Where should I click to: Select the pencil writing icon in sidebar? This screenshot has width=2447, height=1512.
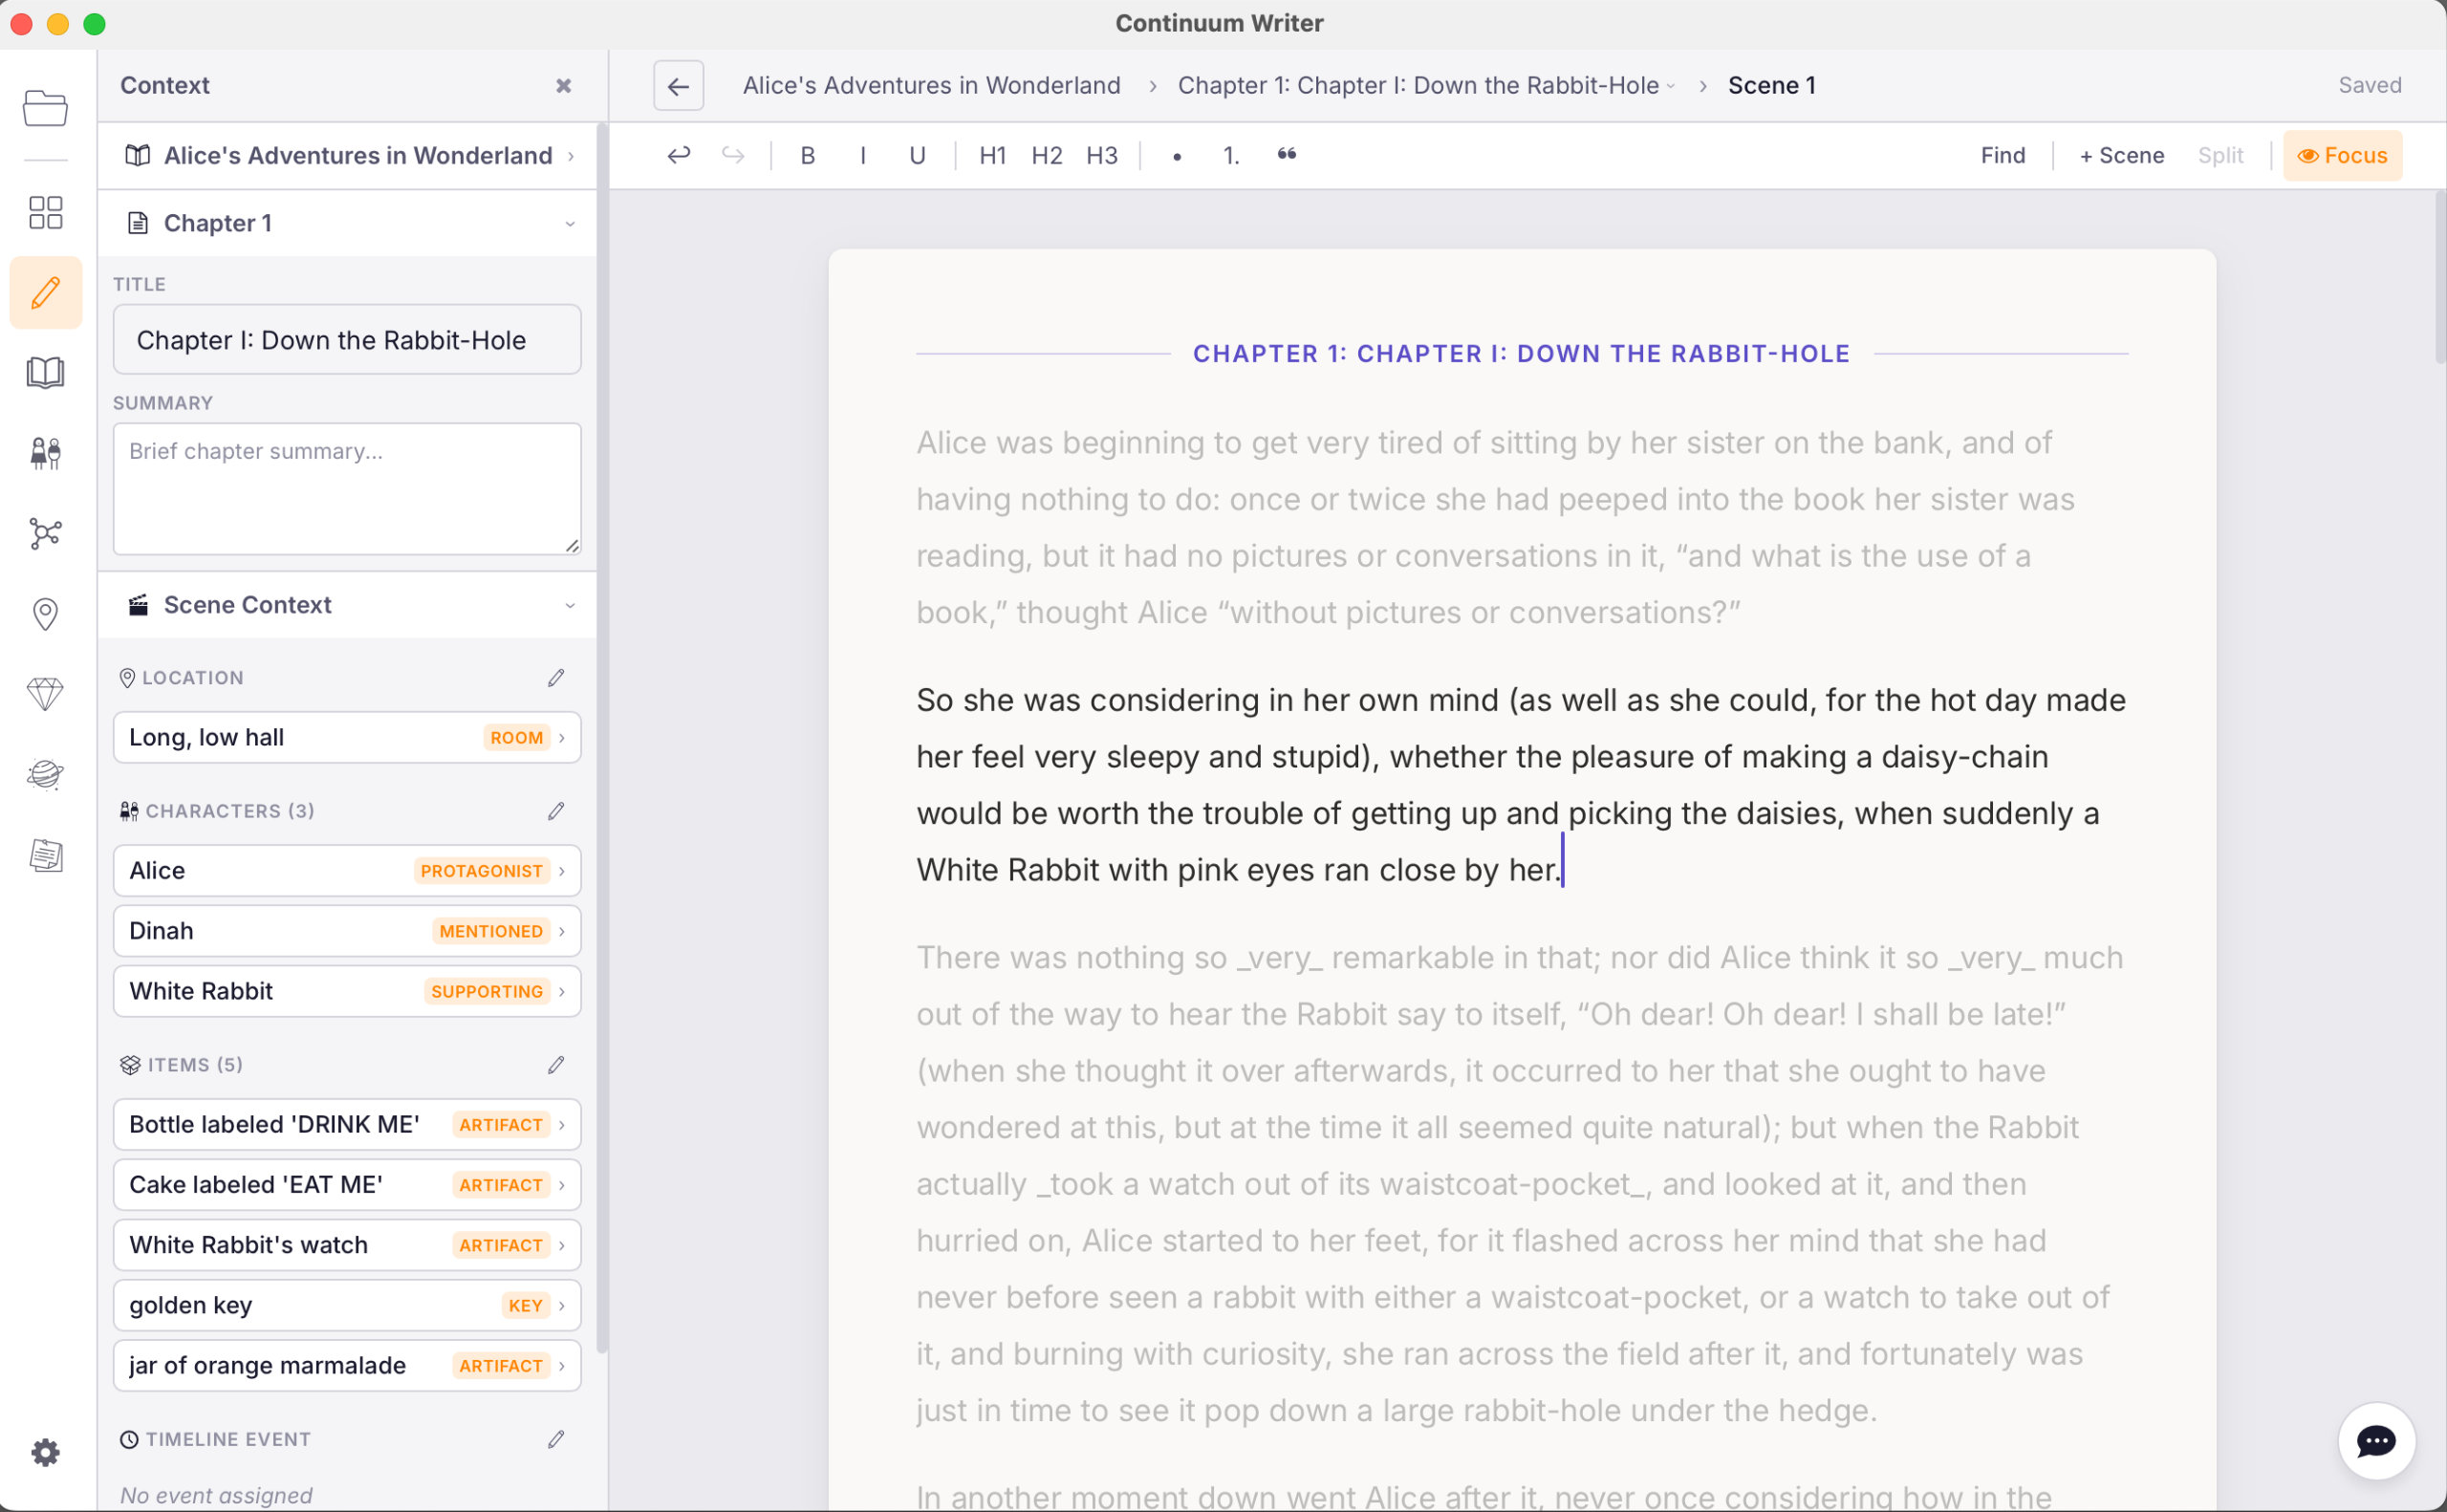click(45, 293)
